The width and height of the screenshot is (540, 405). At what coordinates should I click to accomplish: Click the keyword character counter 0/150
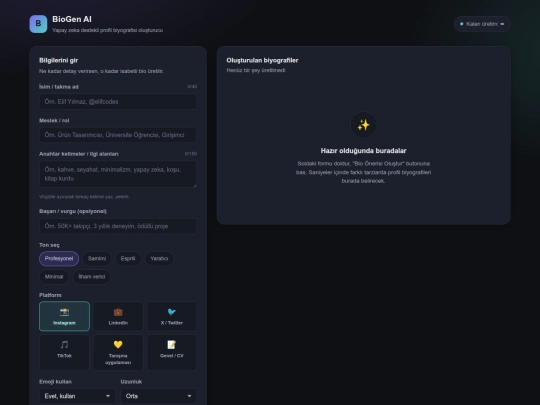[191, 154]
